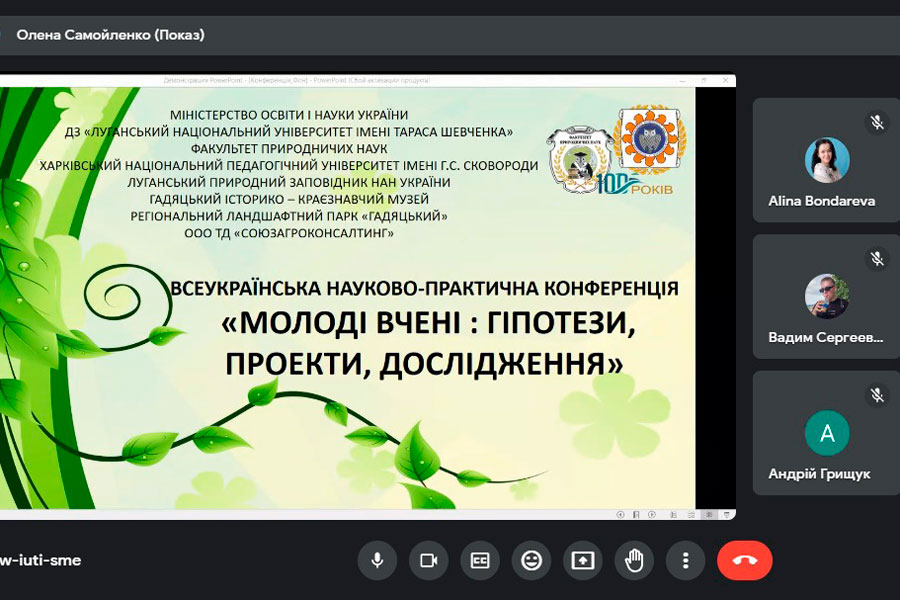Select the name Alina Bondareva
Image resolution: width=900 pixels, height=600 pixels.
[822, 201]
